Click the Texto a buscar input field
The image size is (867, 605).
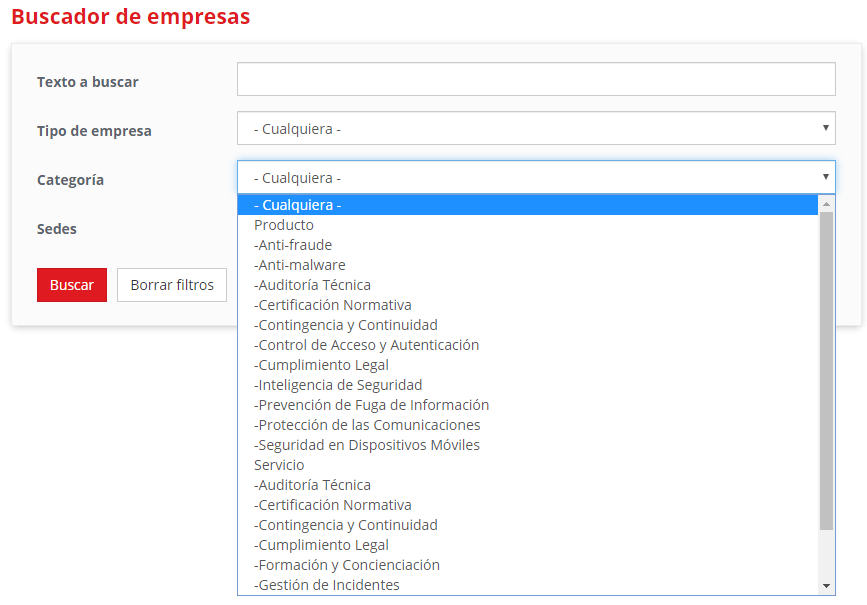pos(535,79)
